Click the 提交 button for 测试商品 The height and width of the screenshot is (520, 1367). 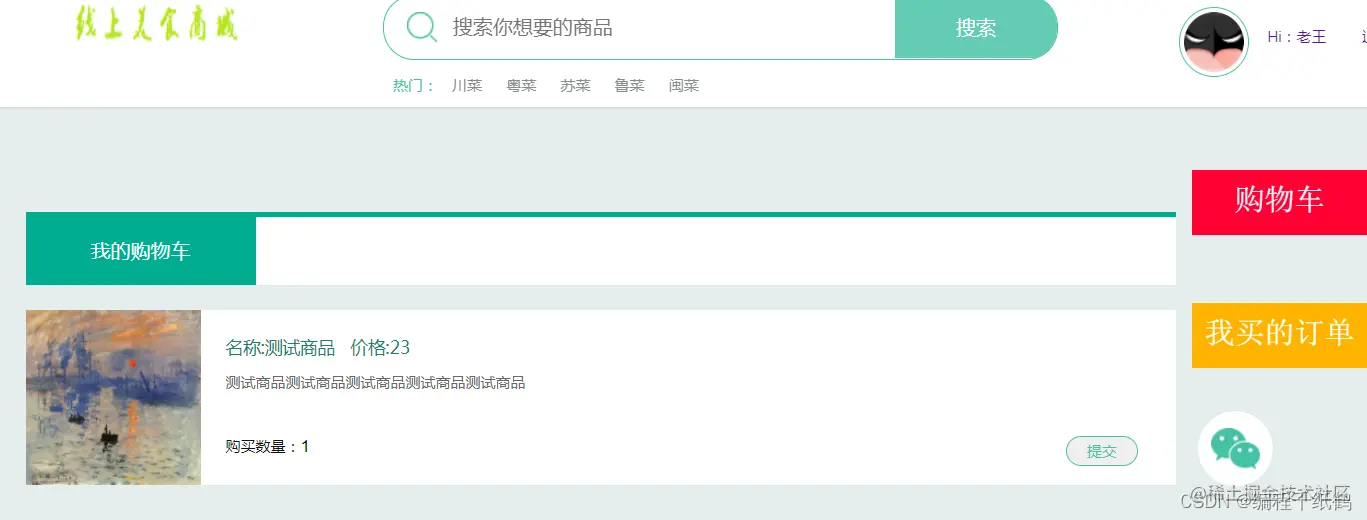(1102, 451)
